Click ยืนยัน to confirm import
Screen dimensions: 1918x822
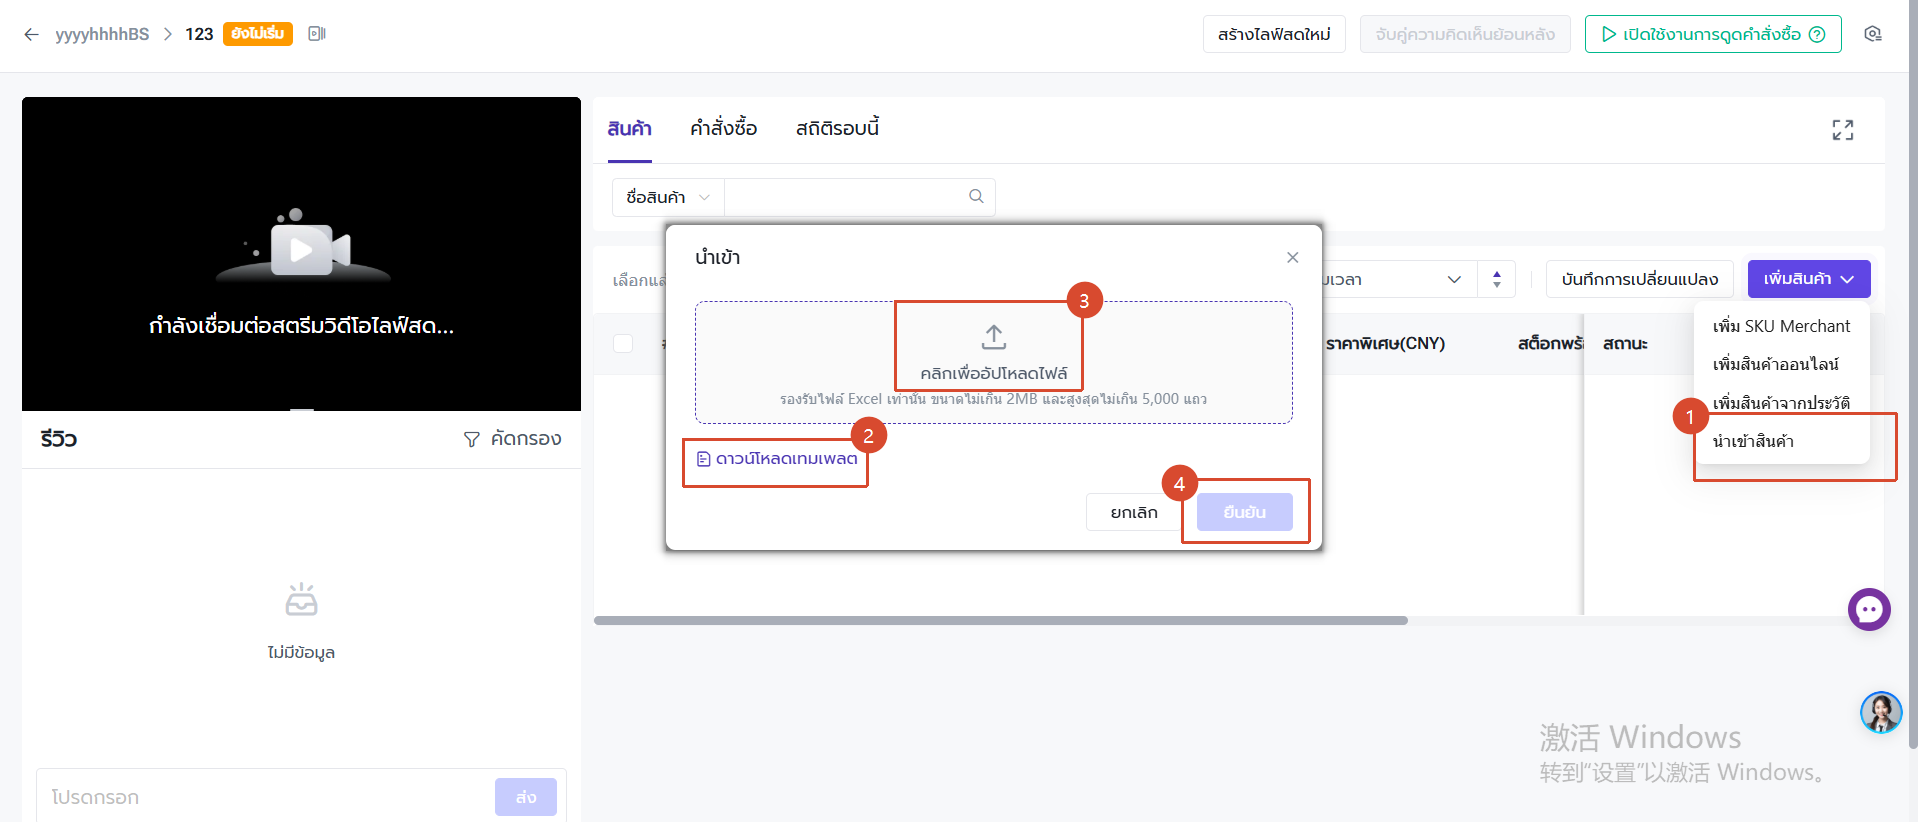click(1244, 512)
